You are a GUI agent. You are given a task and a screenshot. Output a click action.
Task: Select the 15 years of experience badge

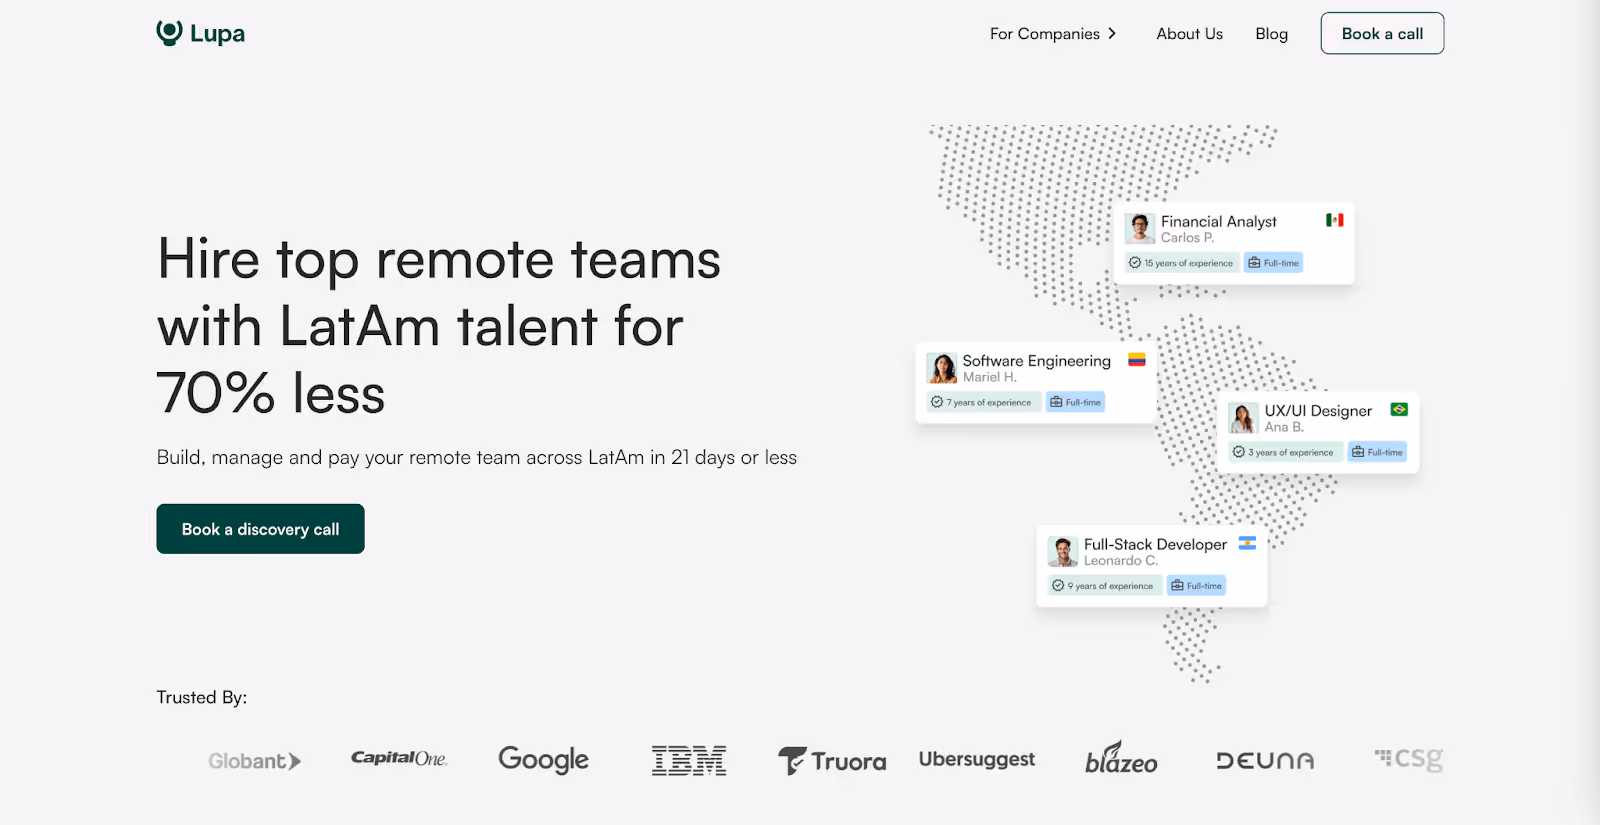(1181, 263)
